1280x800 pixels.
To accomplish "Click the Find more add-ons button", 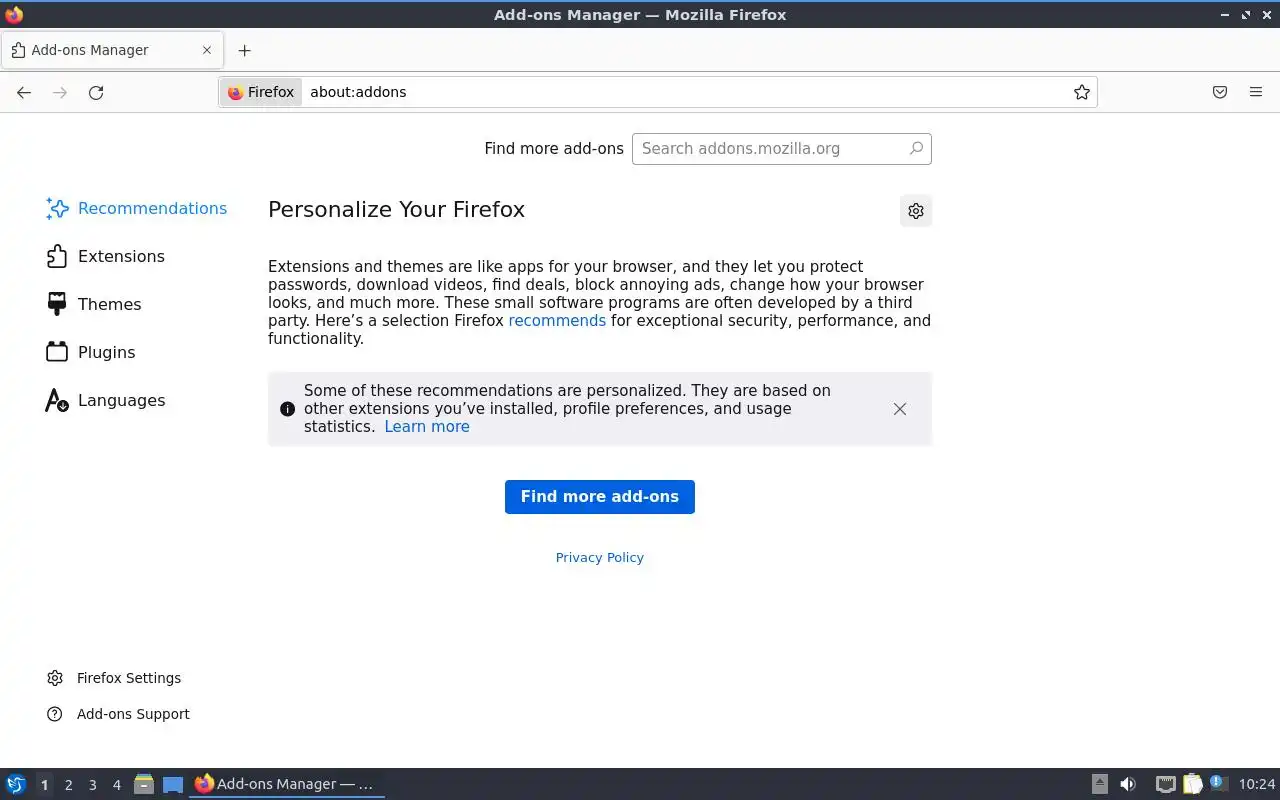I will (x=600, y=497).
